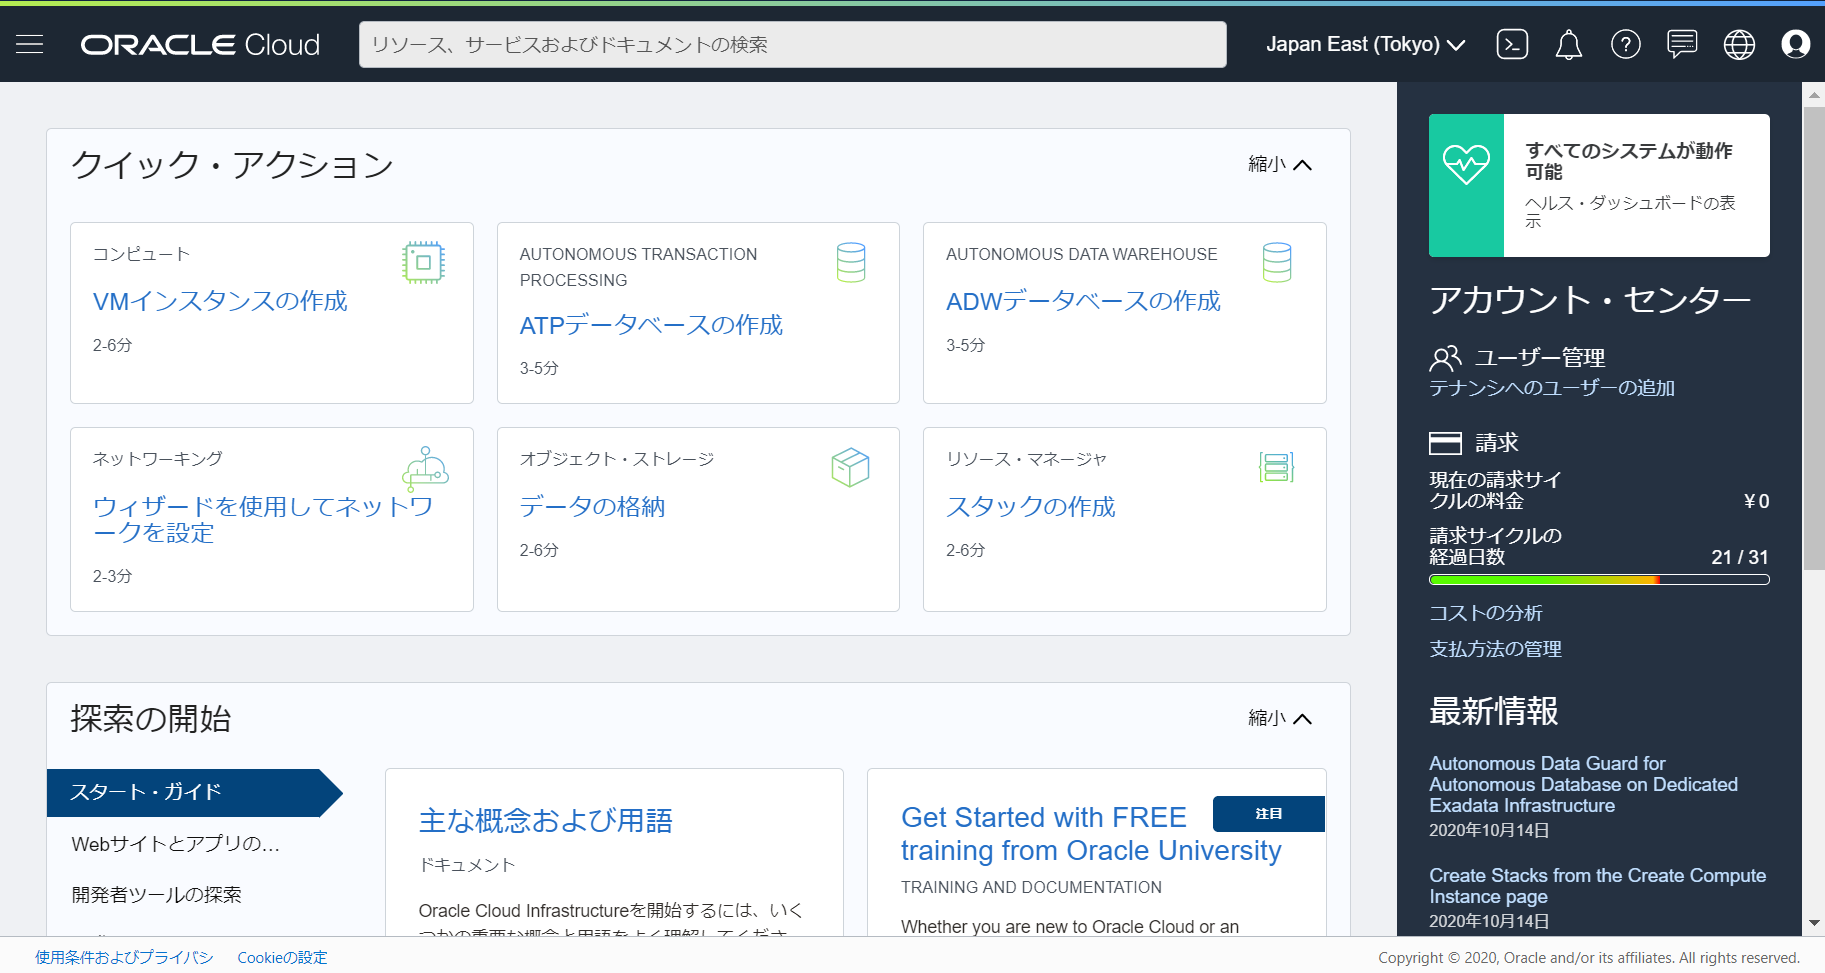Click the resource search input field
The height and width of the screenshot is (973, 1825).
tap(792, 45)
